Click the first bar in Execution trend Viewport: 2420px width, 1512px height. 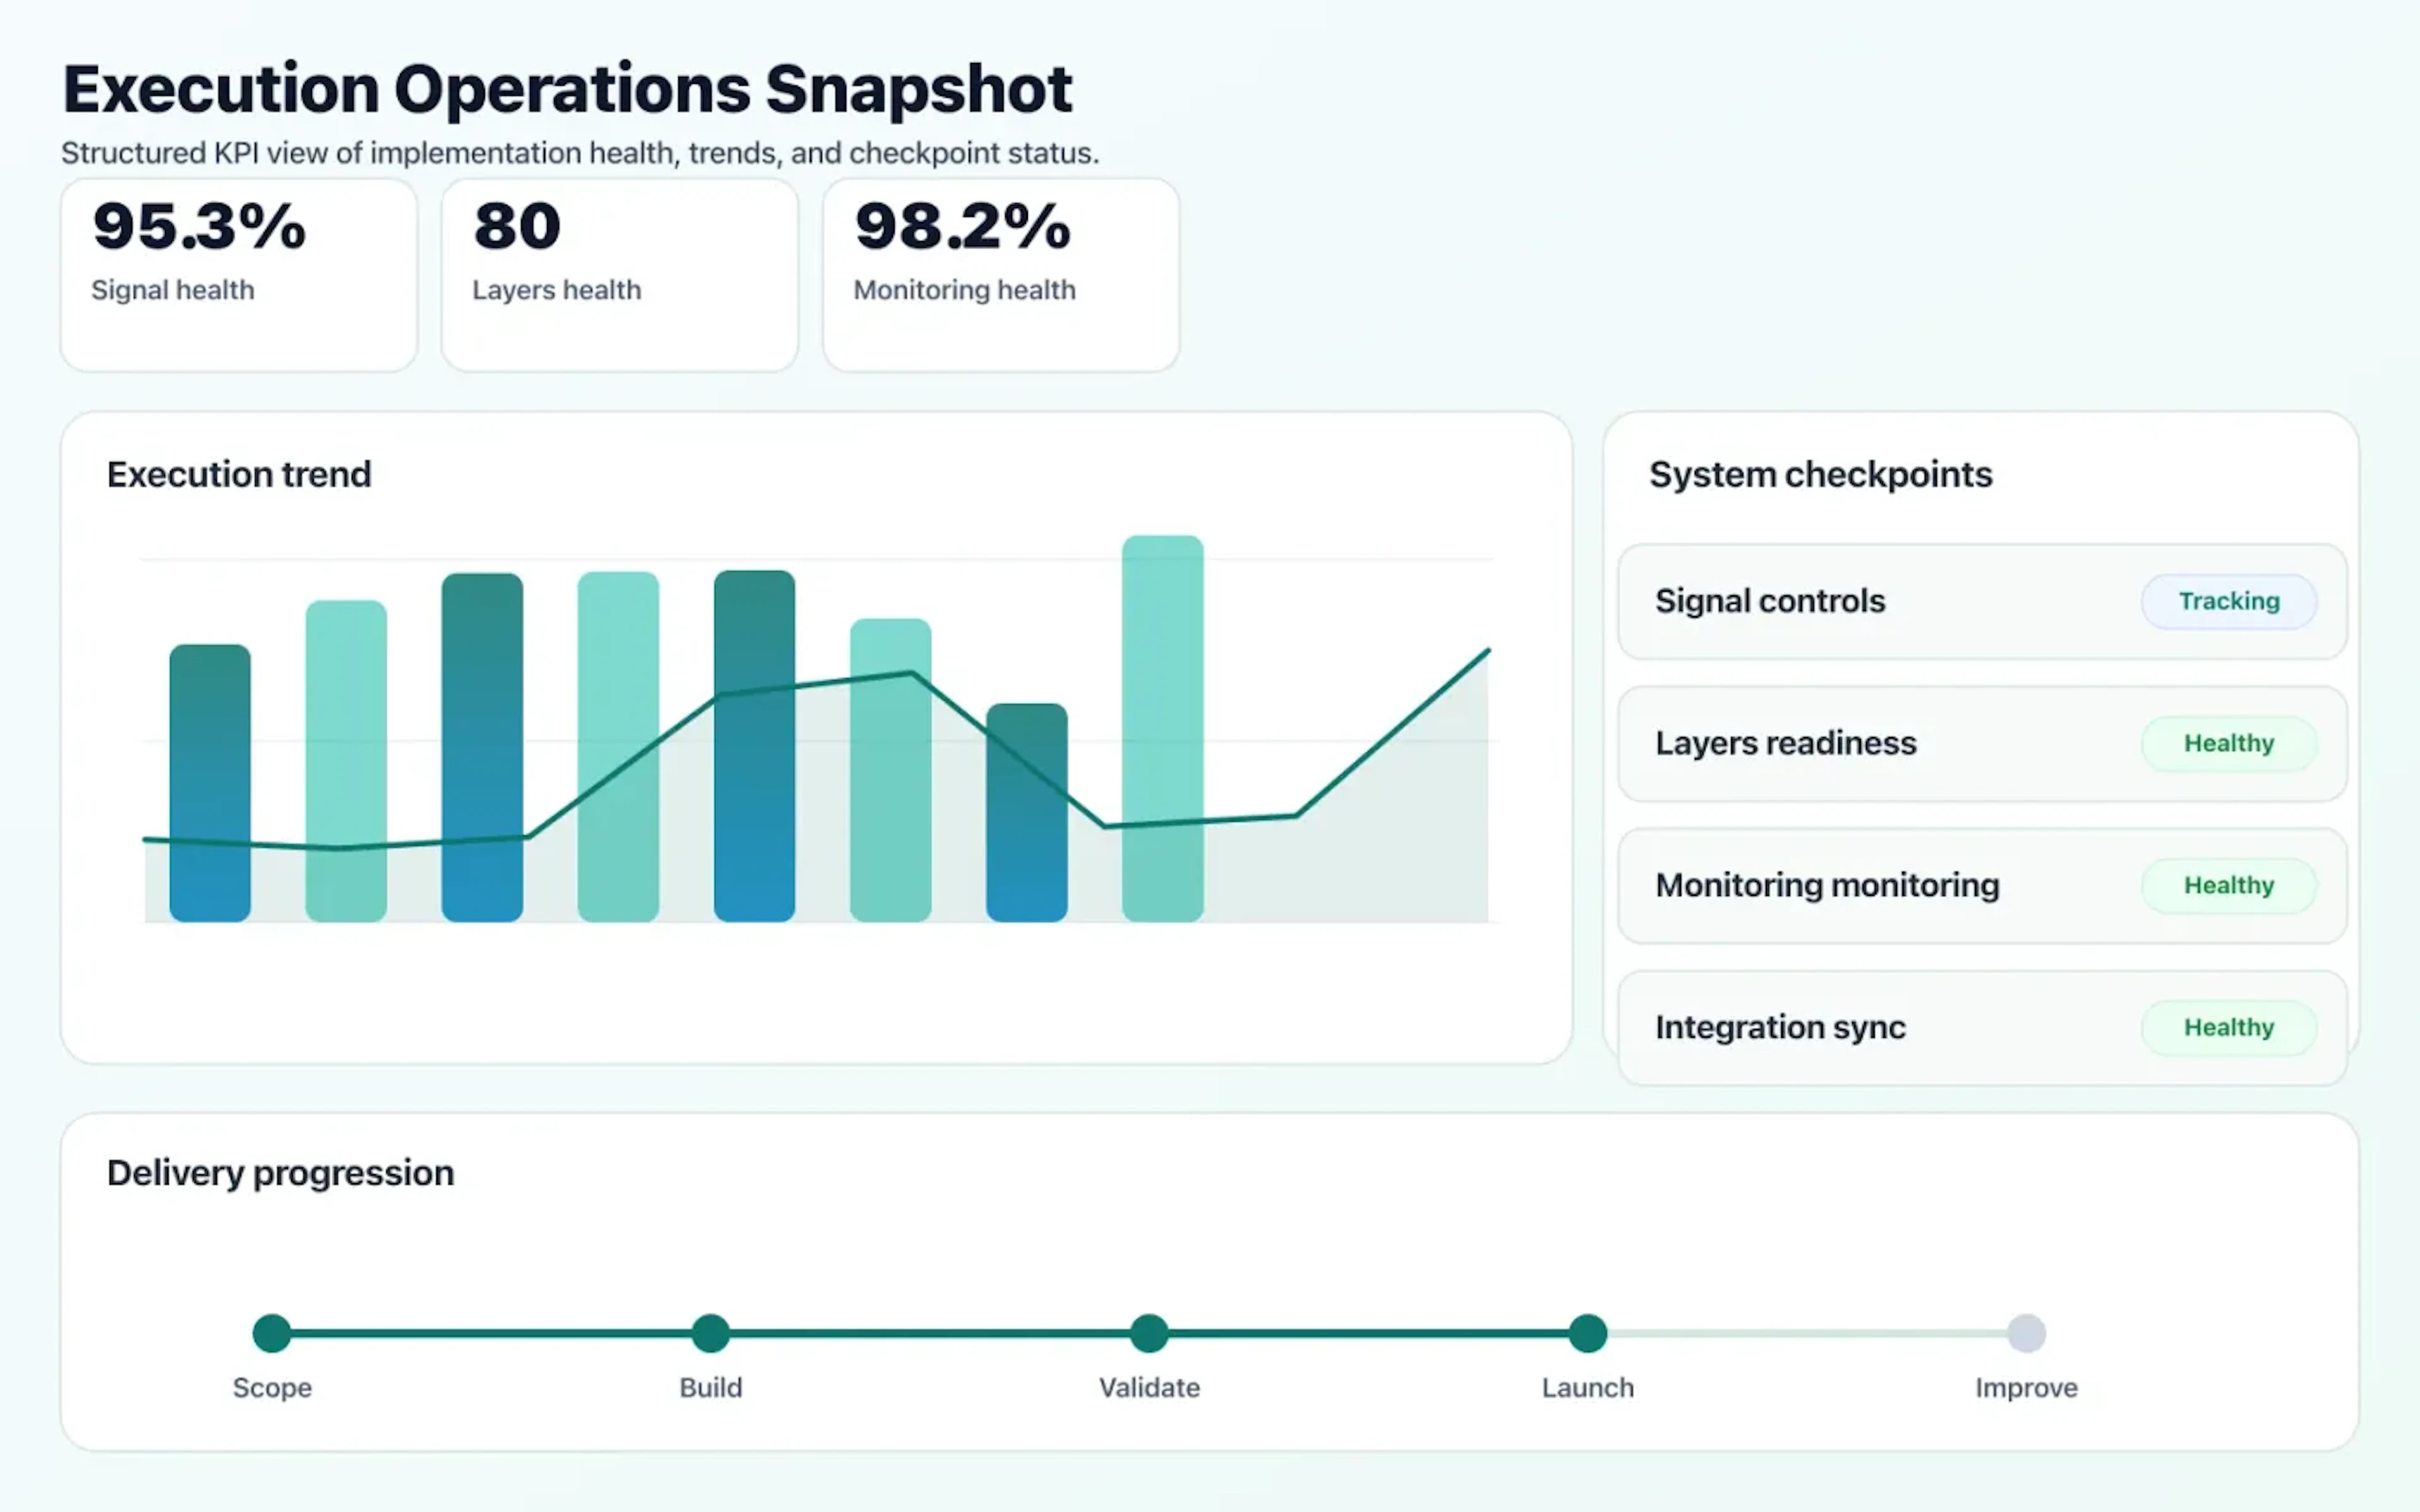210,785
